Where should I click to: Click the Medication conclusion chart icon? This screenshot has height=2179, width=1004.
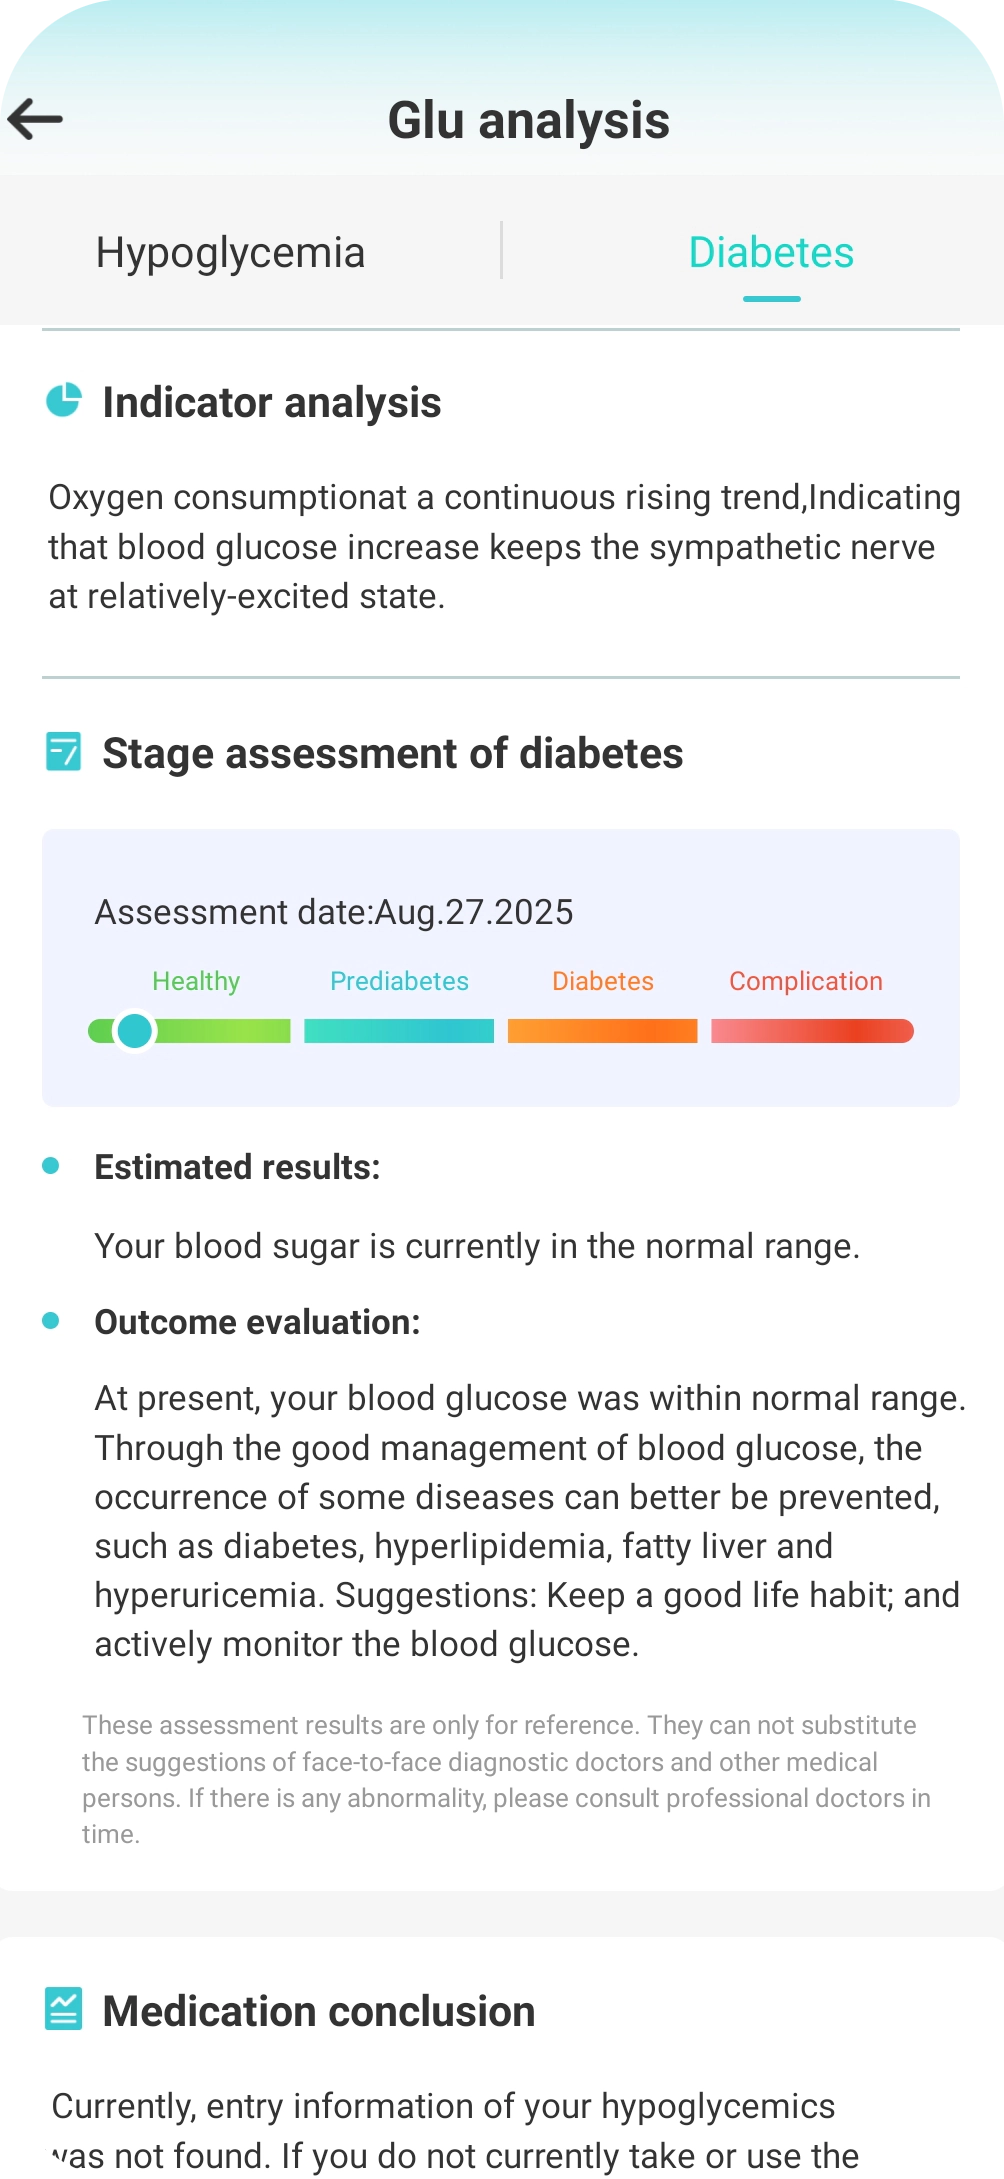coord(64,2009)
